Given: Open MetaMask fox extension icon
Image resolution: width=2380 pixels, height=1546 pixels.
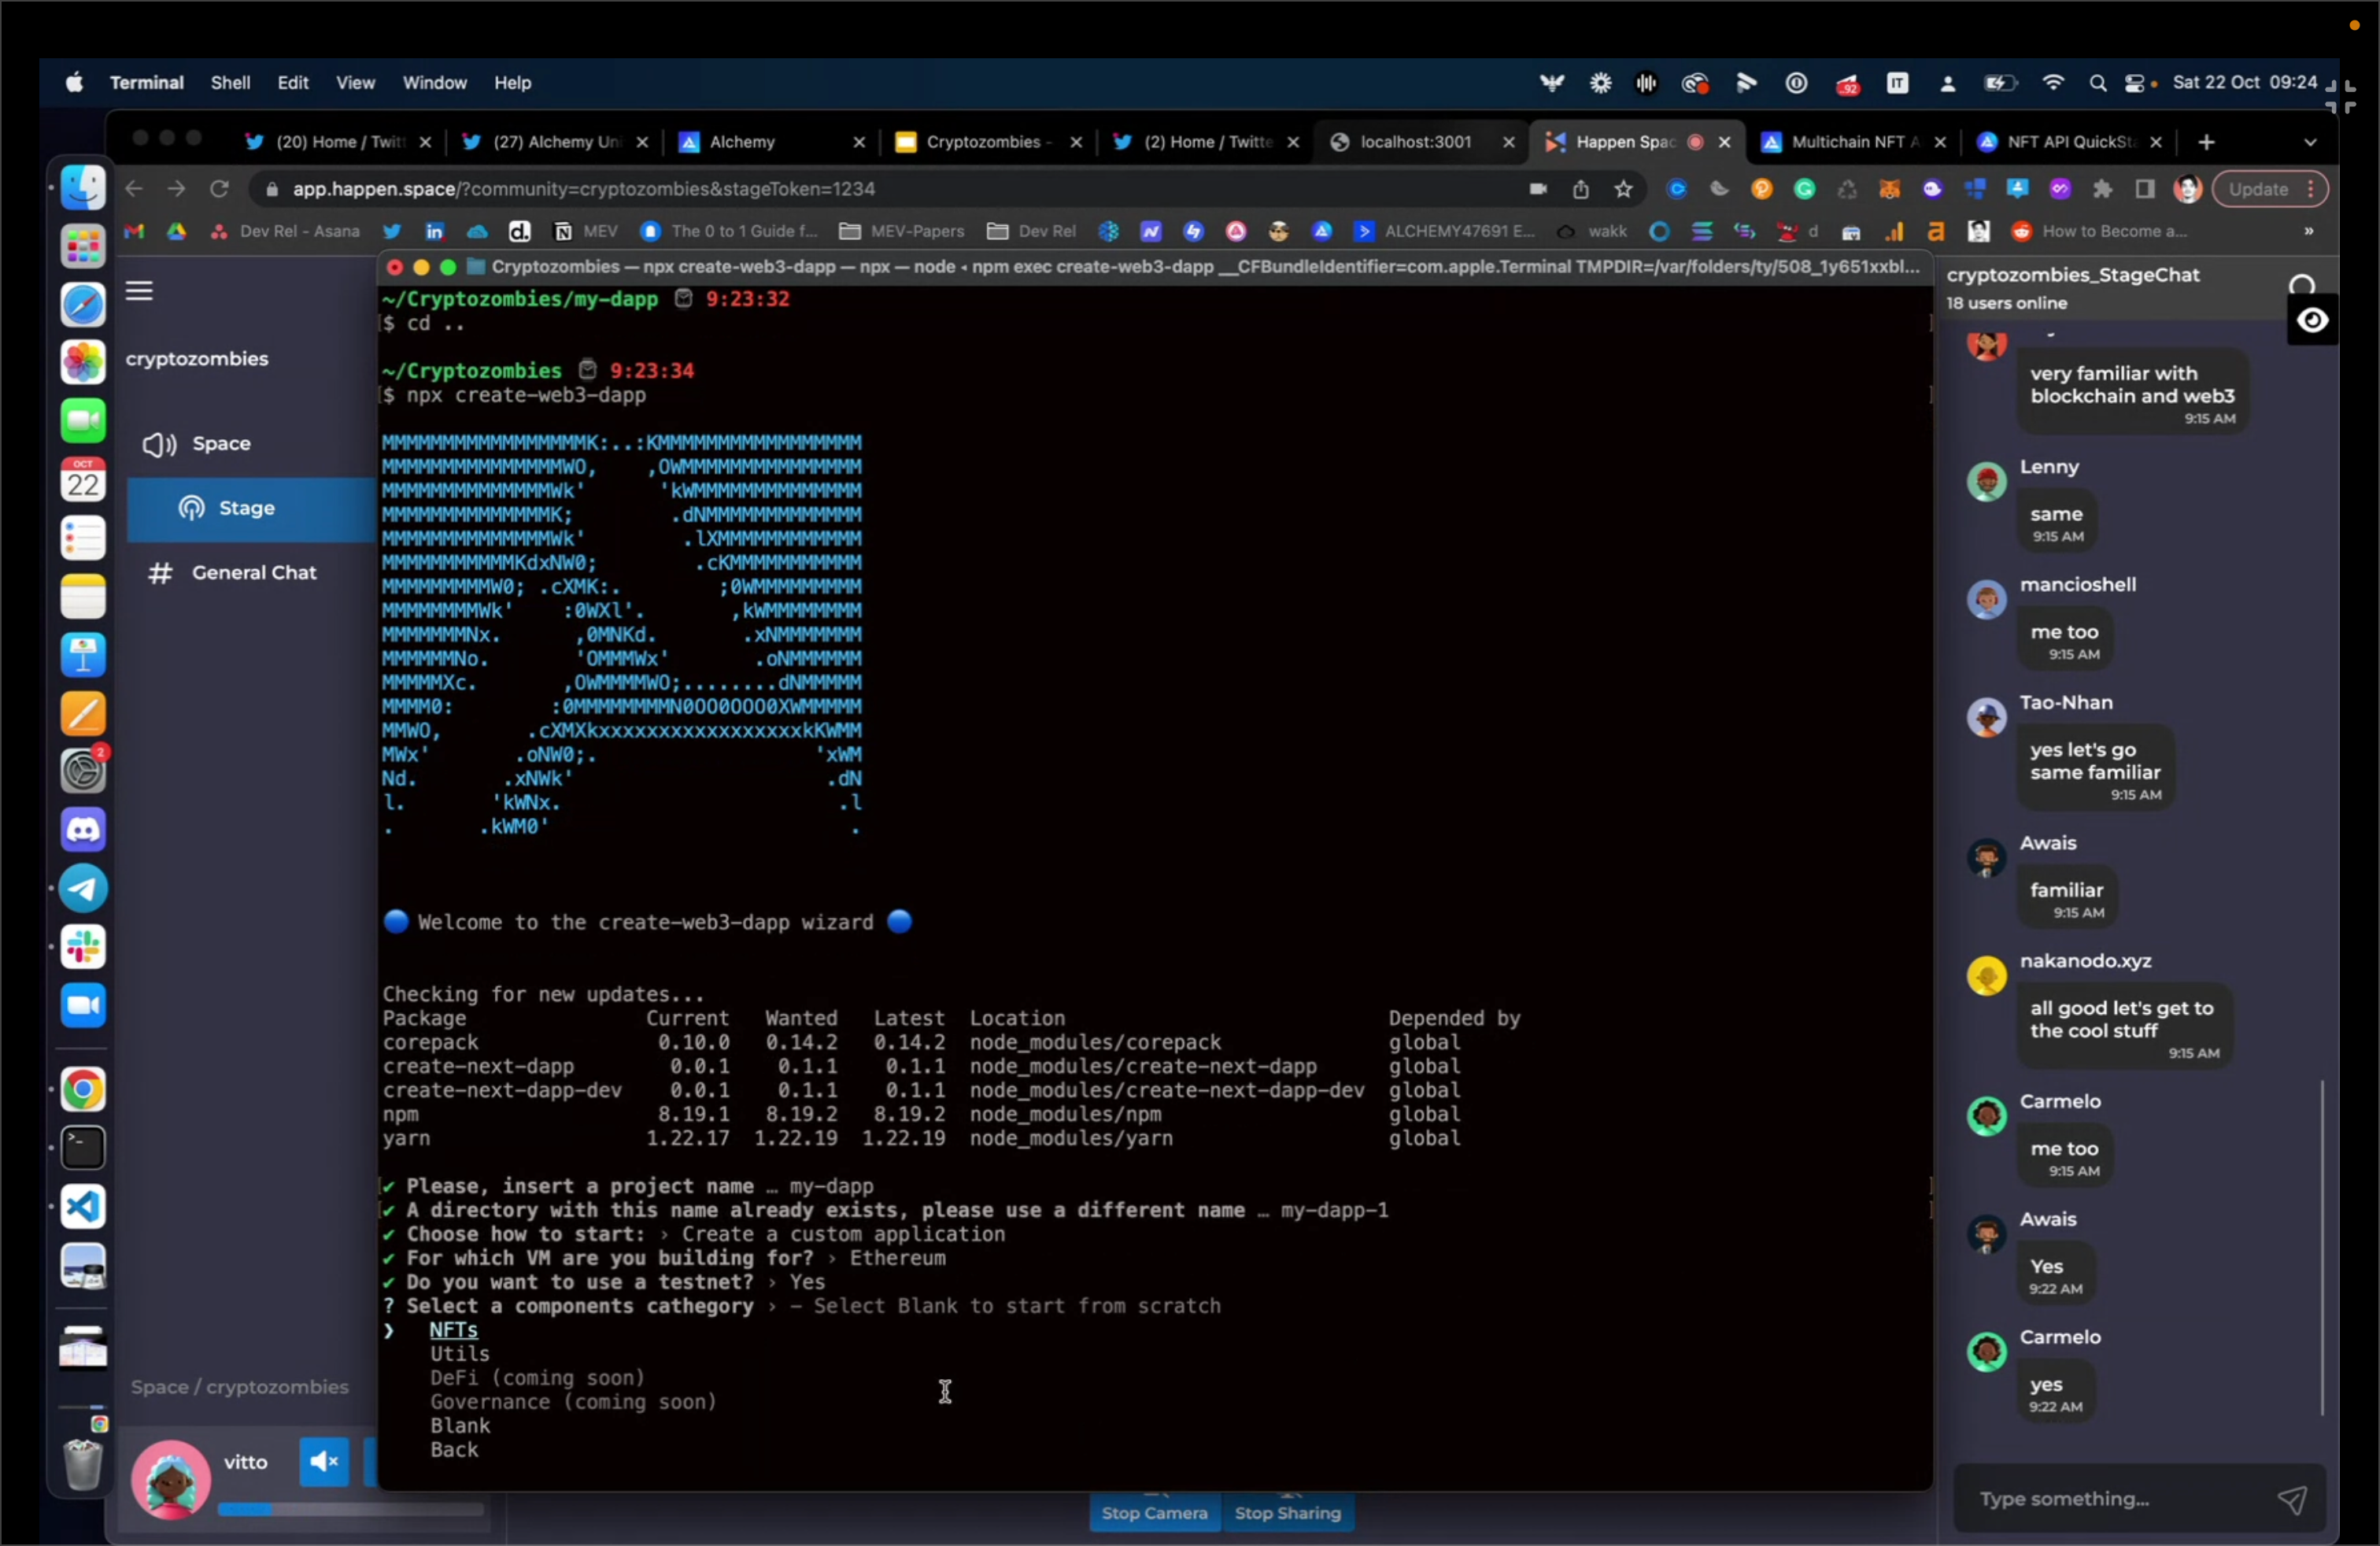Looking at the screenshot, I should pos(1889,189).
